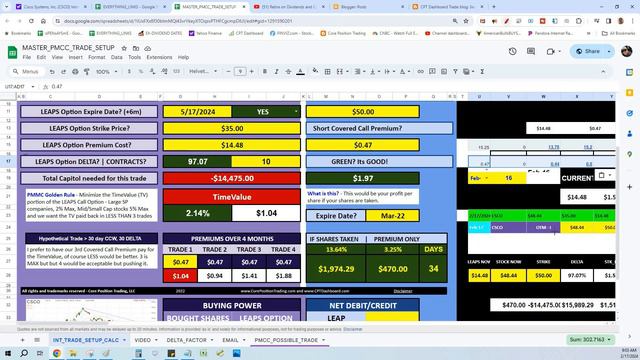This screenshot has height=360, width=640.
Task: Print the spreadsheet via printer icon
Action: click(75, 71)
